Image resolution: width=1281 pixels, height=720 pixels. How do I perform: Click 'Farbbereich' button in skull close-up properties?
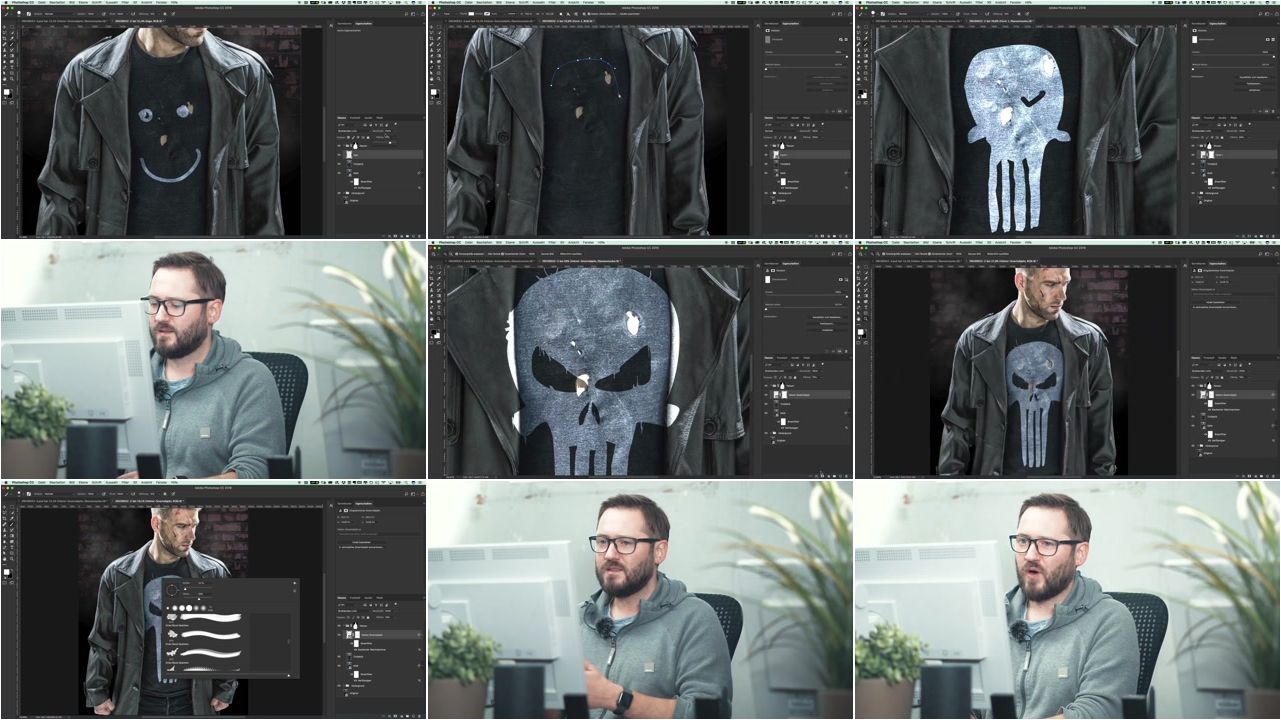827,323
